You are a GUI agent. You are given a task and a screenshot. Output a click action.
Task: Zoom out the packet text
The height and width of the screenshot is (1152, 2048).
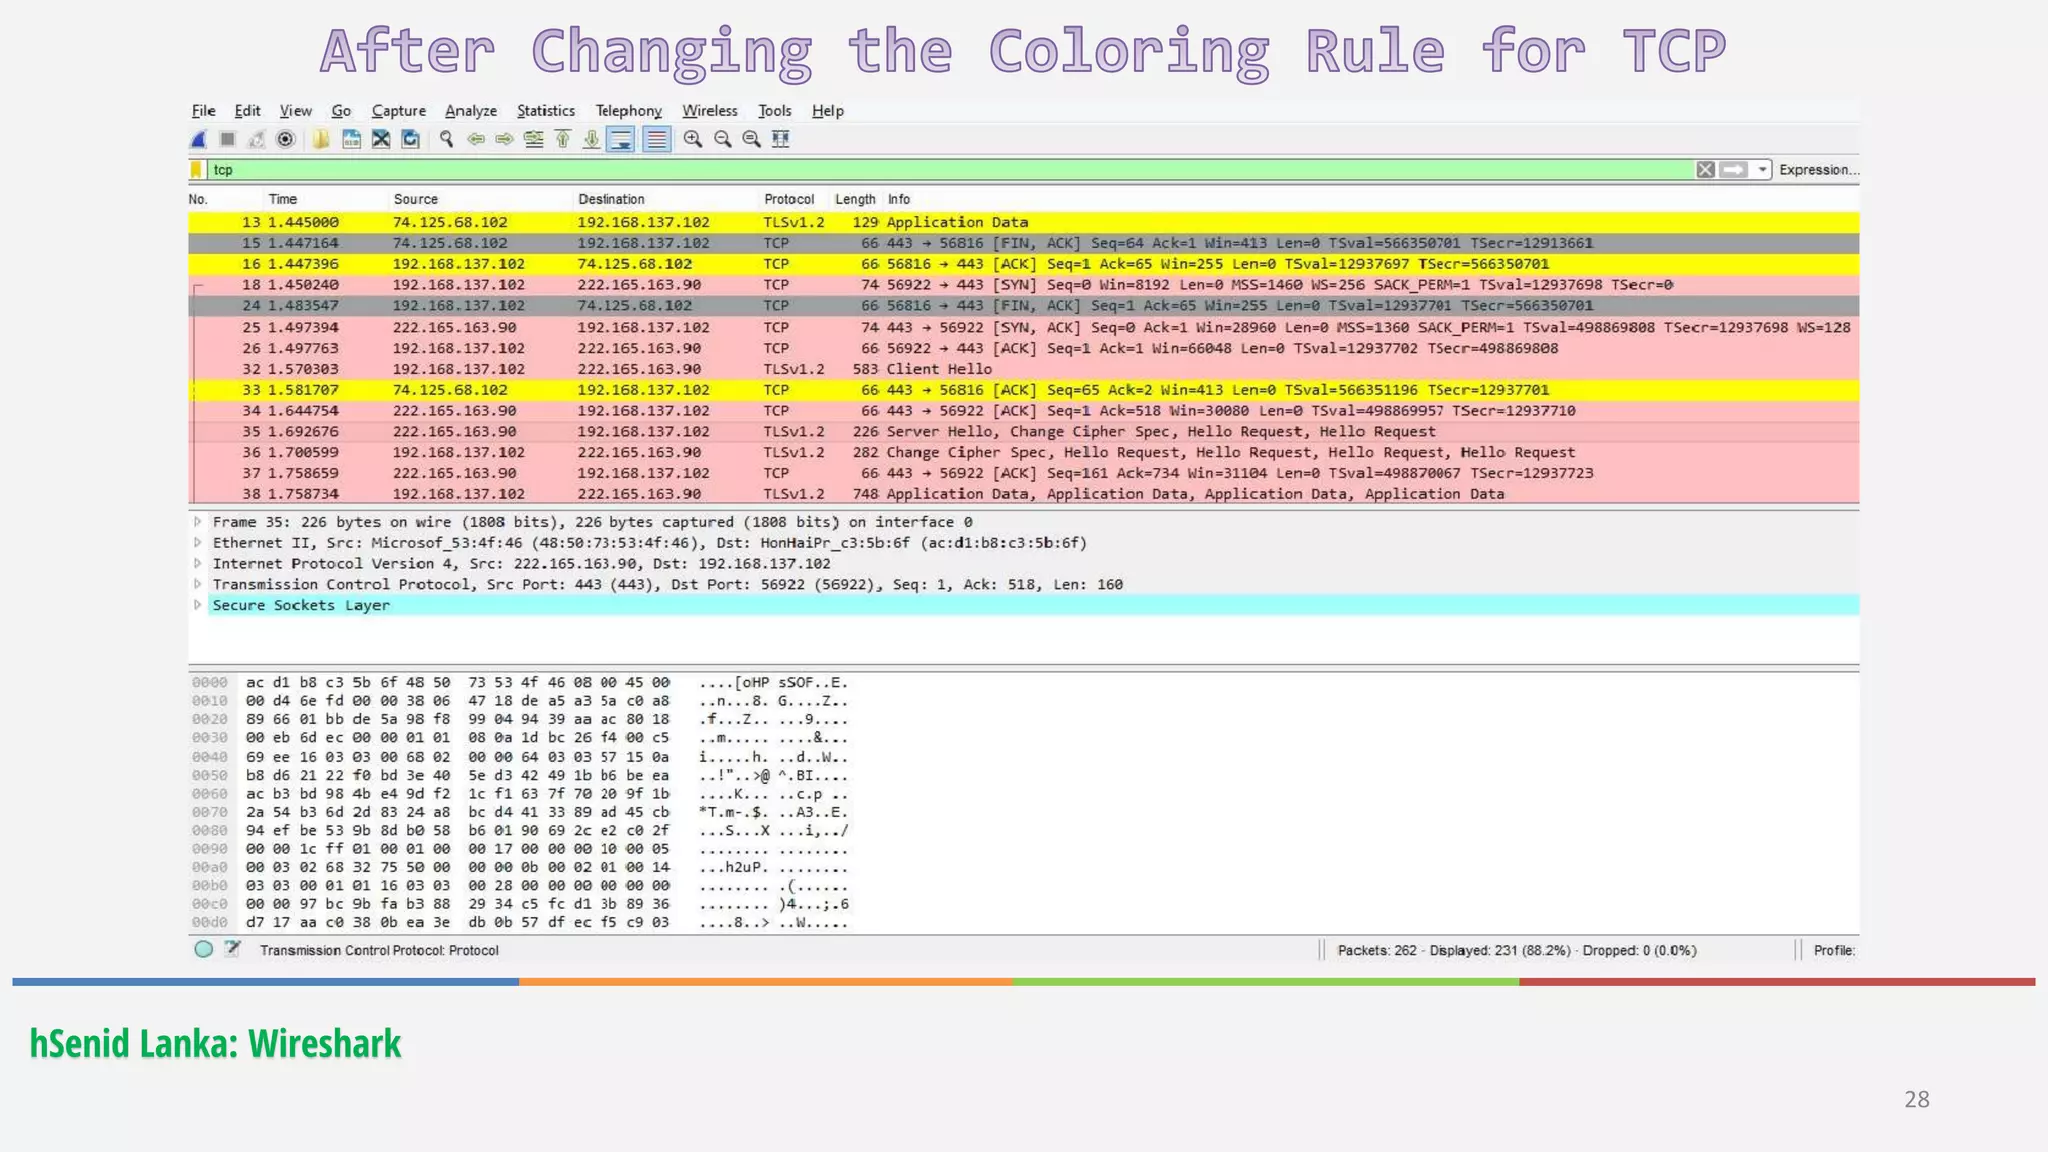tap(722, 139)
